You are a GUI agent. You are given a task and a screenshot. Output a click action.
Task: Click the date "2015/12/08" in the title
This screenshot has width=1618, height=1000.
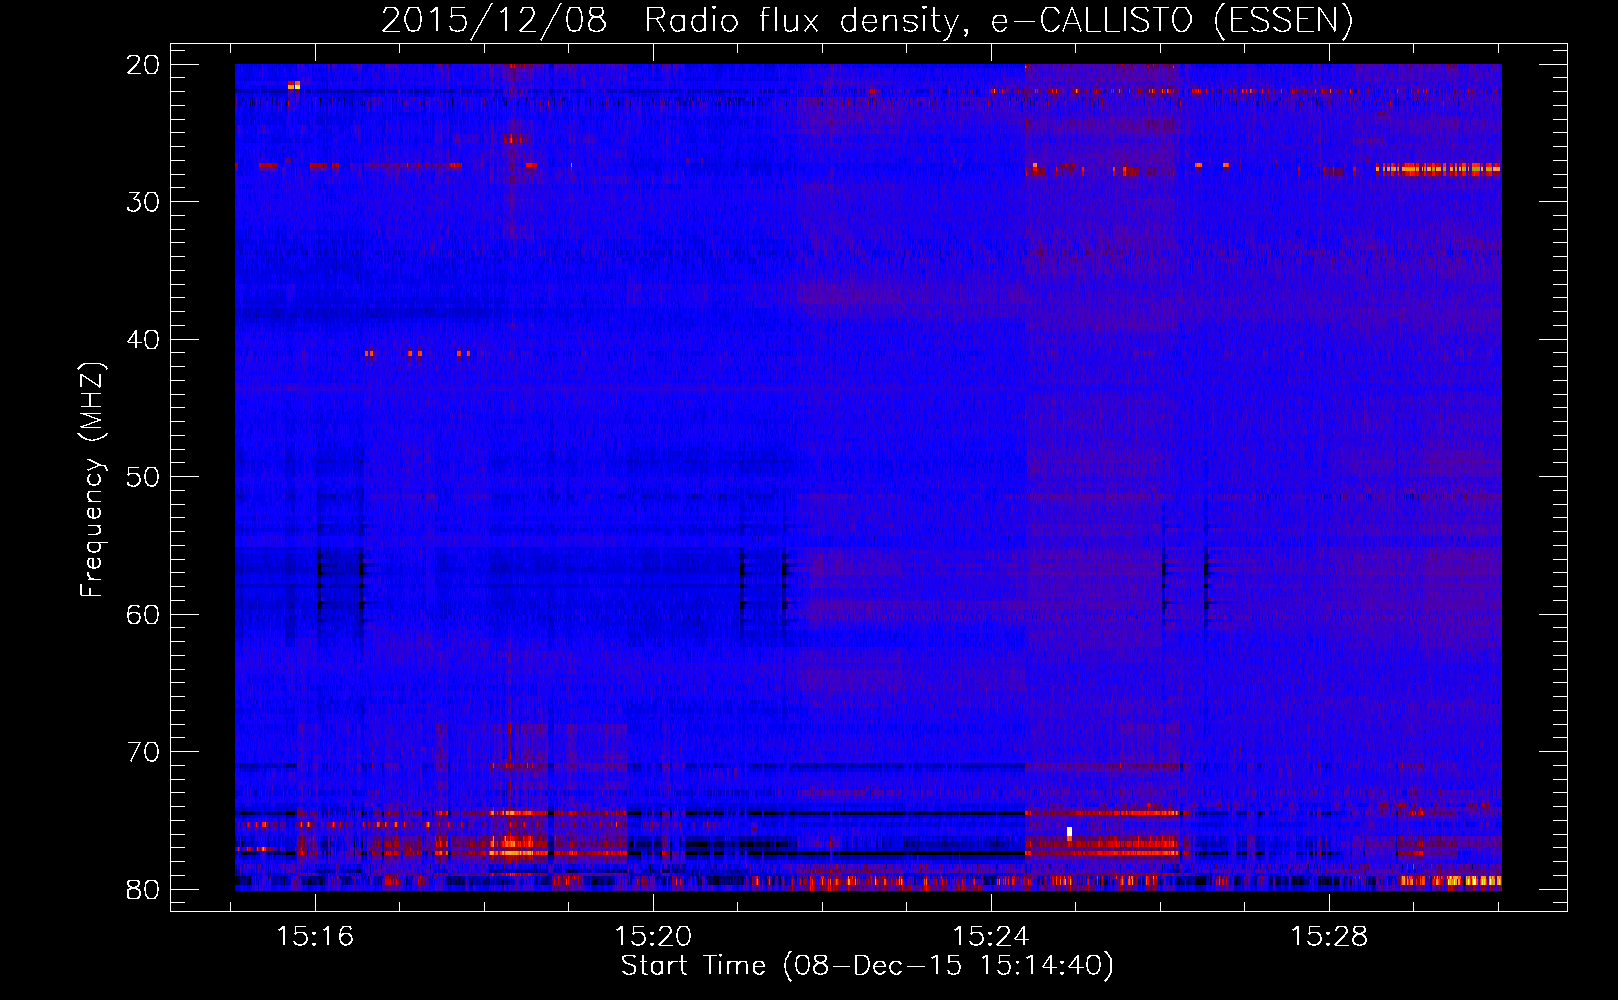(x=494, y=21)
